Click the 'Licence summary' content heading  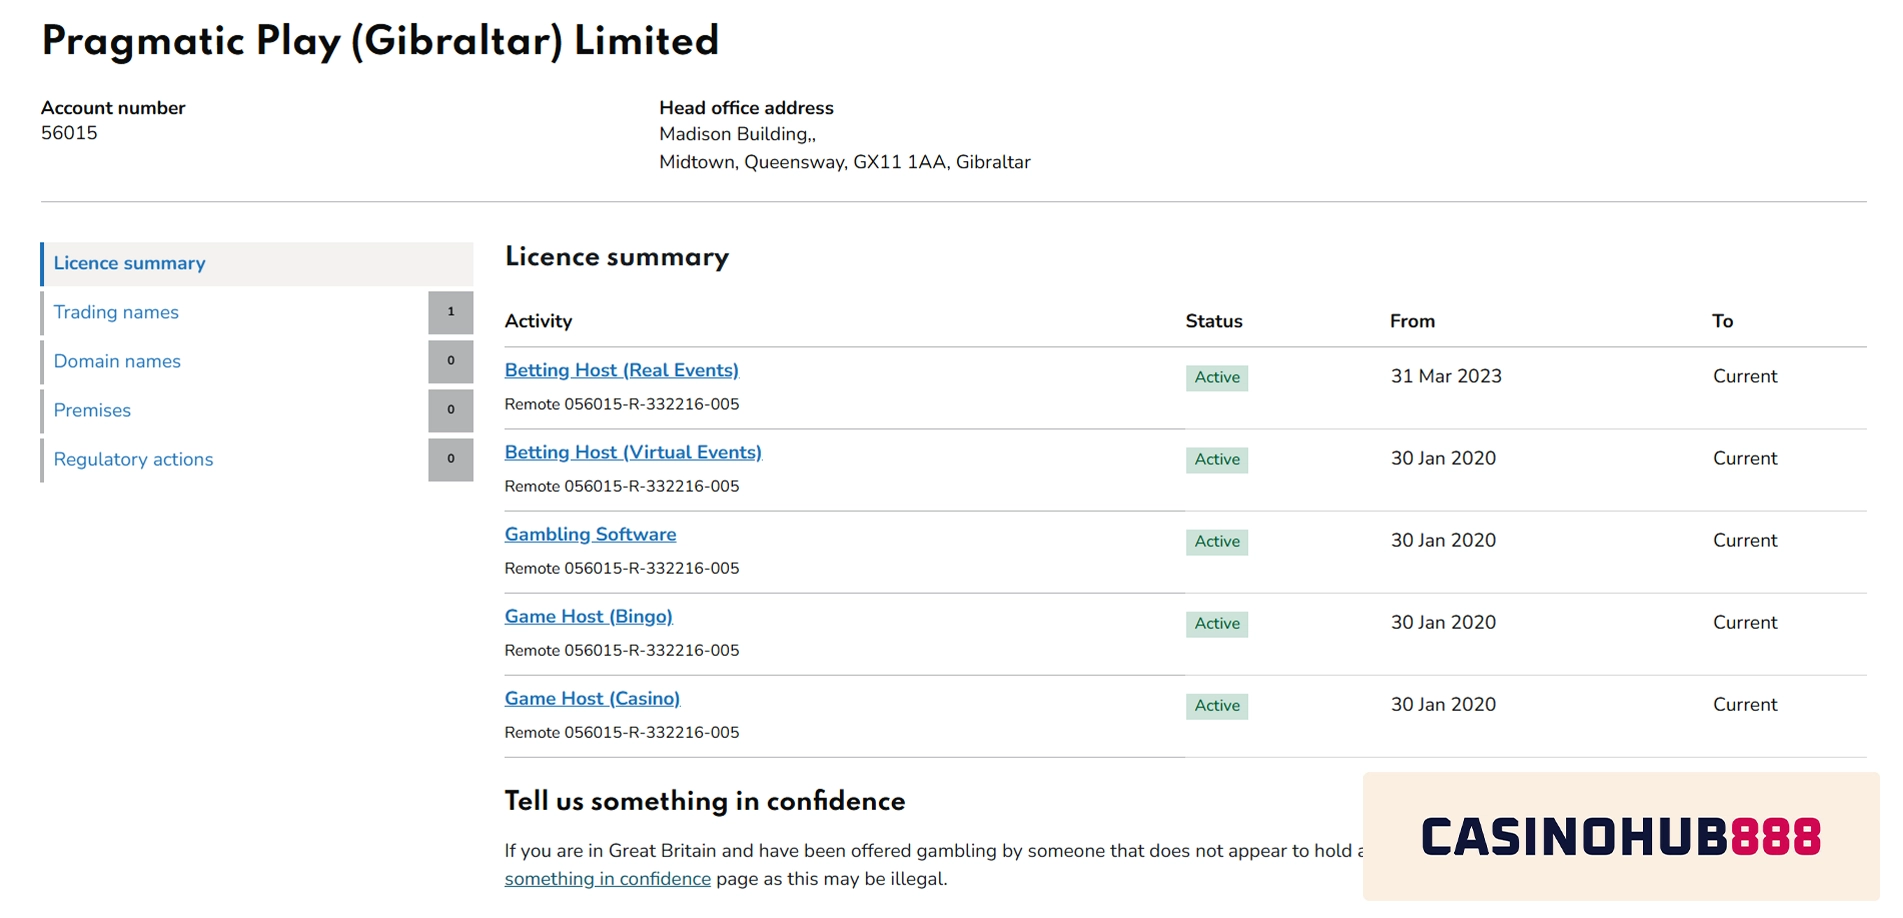[x=617, y=257]
